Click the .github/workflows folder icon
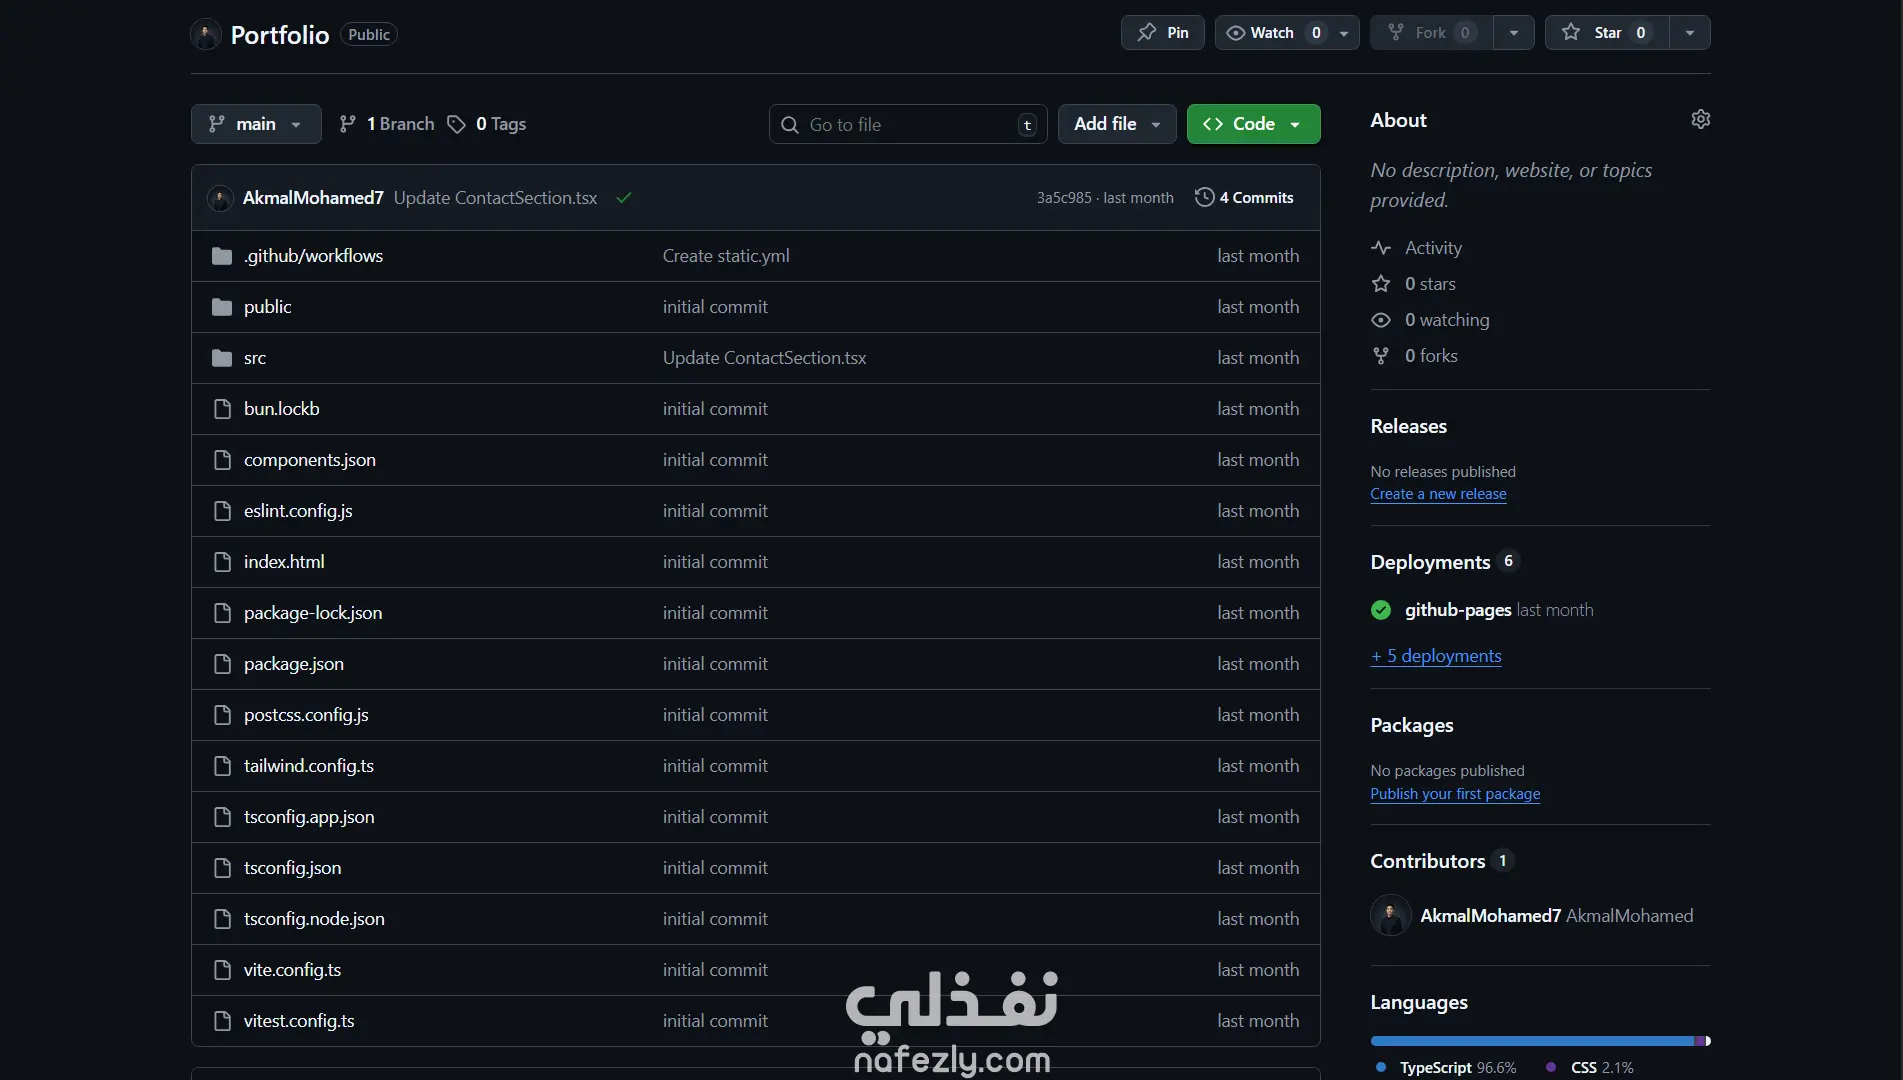1903x1080 pixels. 222,257
